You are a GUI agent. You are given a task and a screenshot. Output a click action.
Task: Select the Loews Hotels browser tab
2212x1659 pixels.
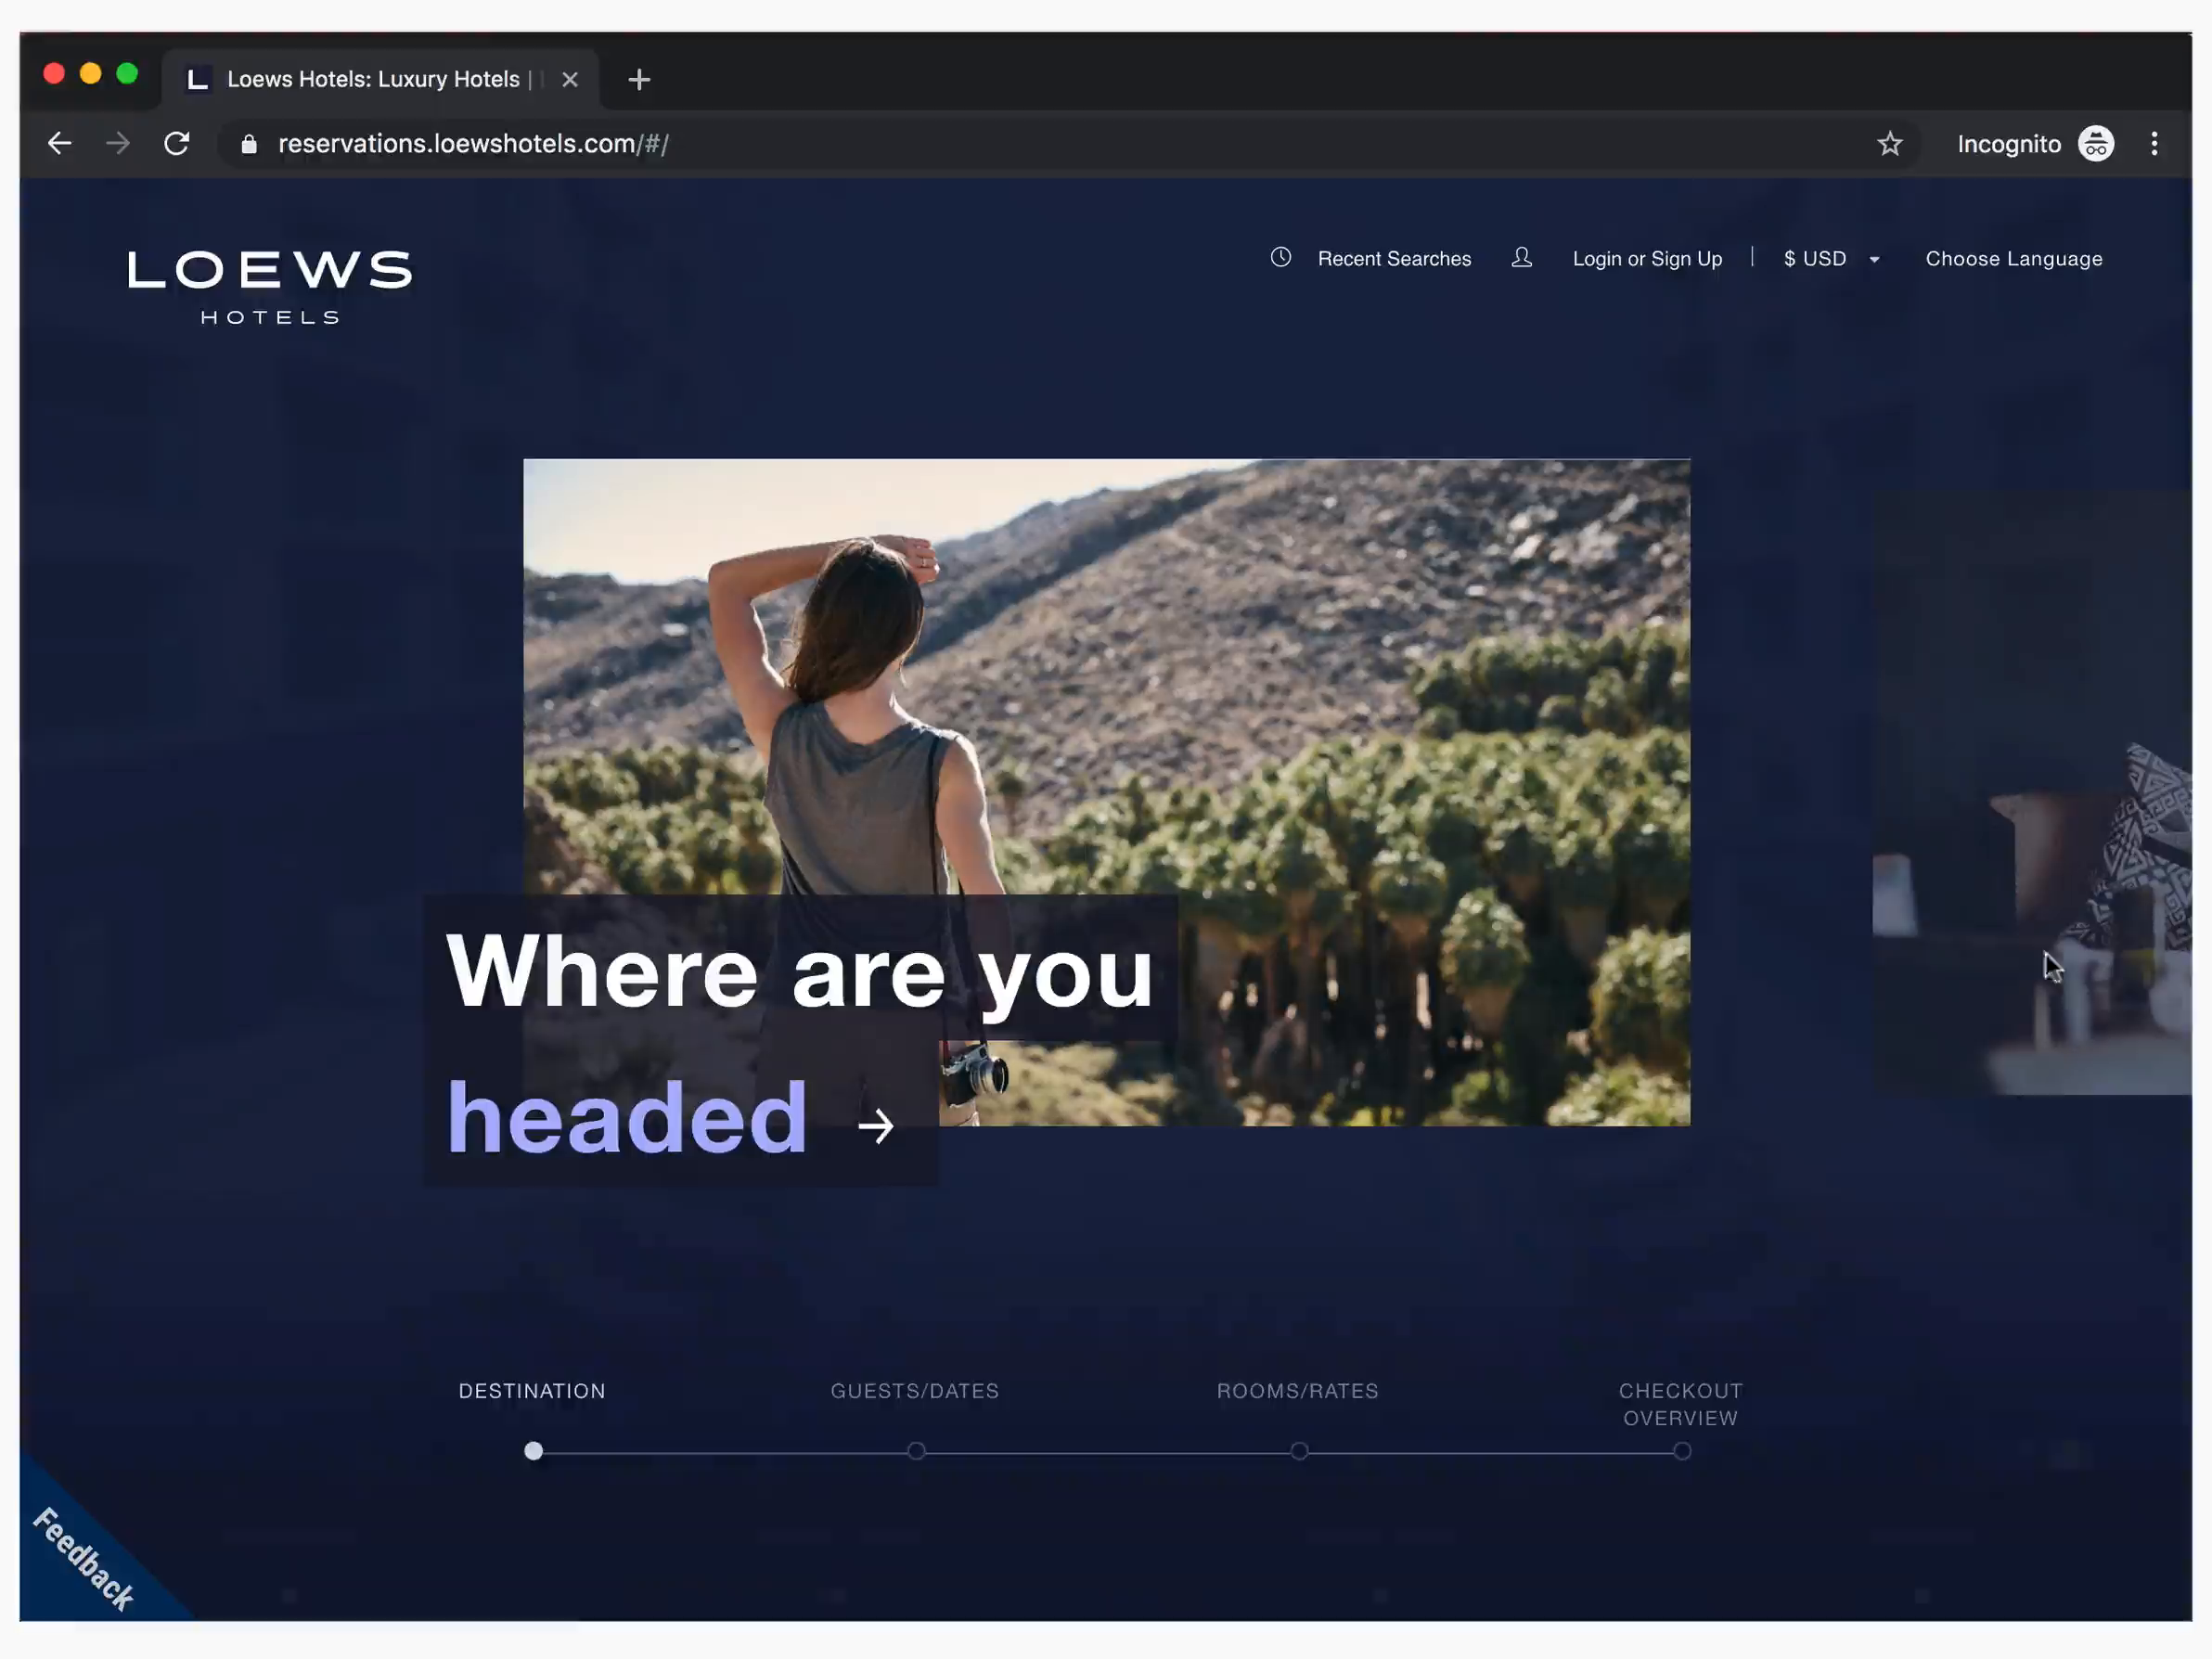[x=372, y=80]
